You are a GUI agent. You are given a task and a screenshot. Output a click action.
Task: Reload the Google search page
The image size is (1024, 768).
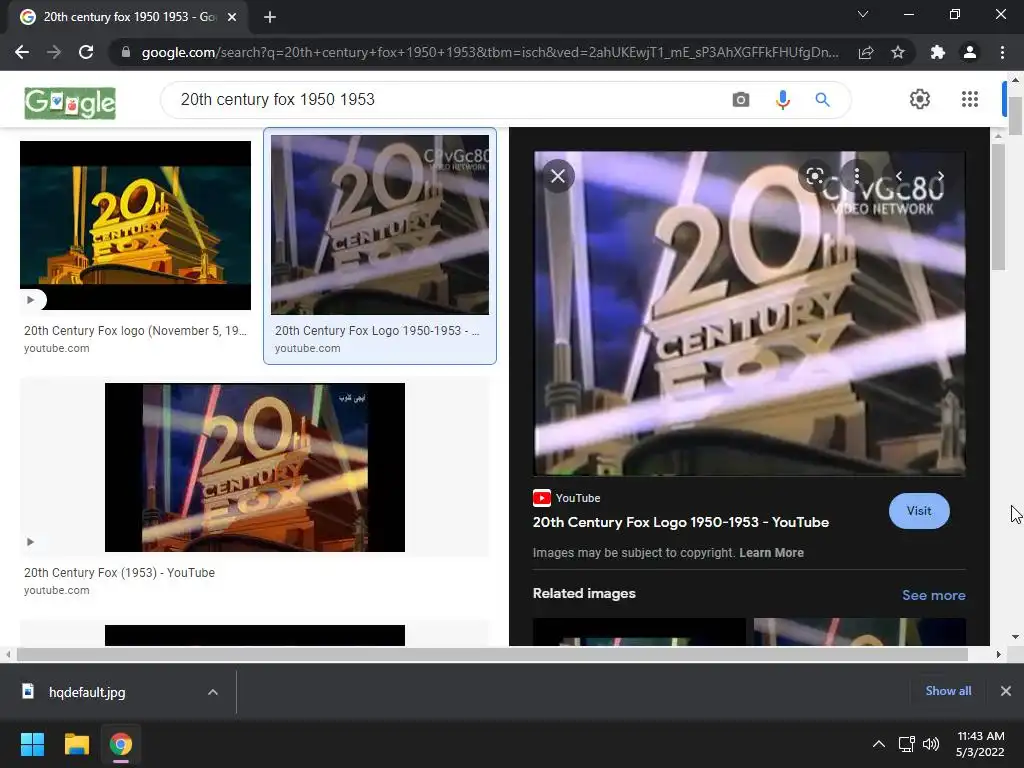[86, 52]
